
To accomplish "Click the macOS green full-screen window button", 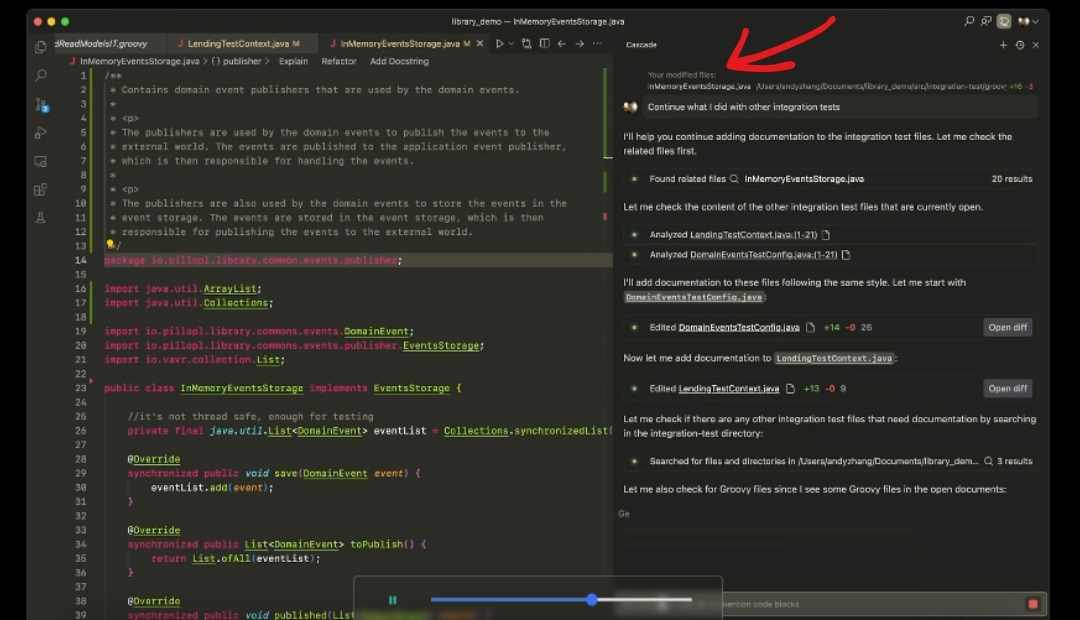I will pos(65,21).
